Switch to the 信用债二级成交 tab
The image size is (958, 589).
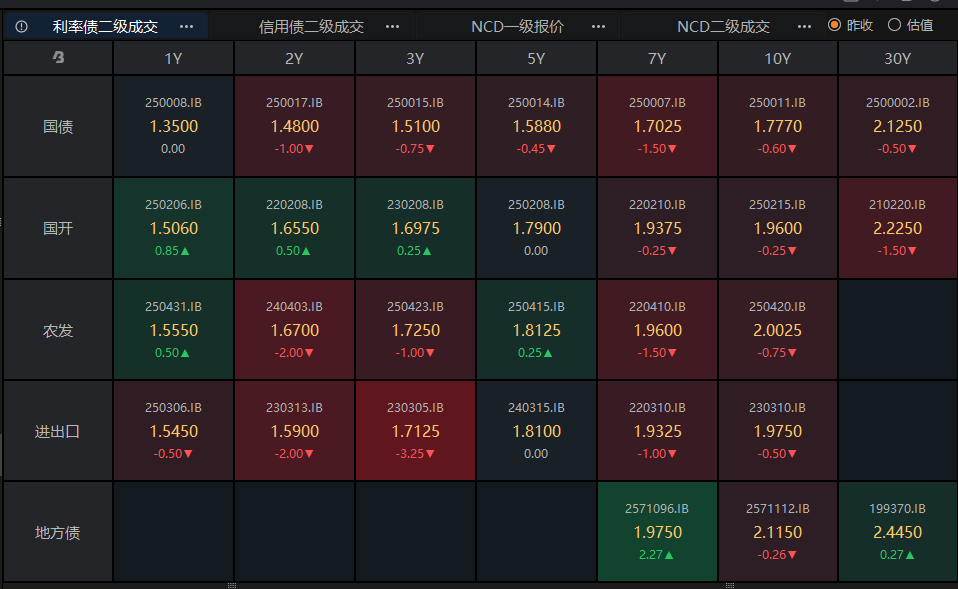click(x=311, y=26)
